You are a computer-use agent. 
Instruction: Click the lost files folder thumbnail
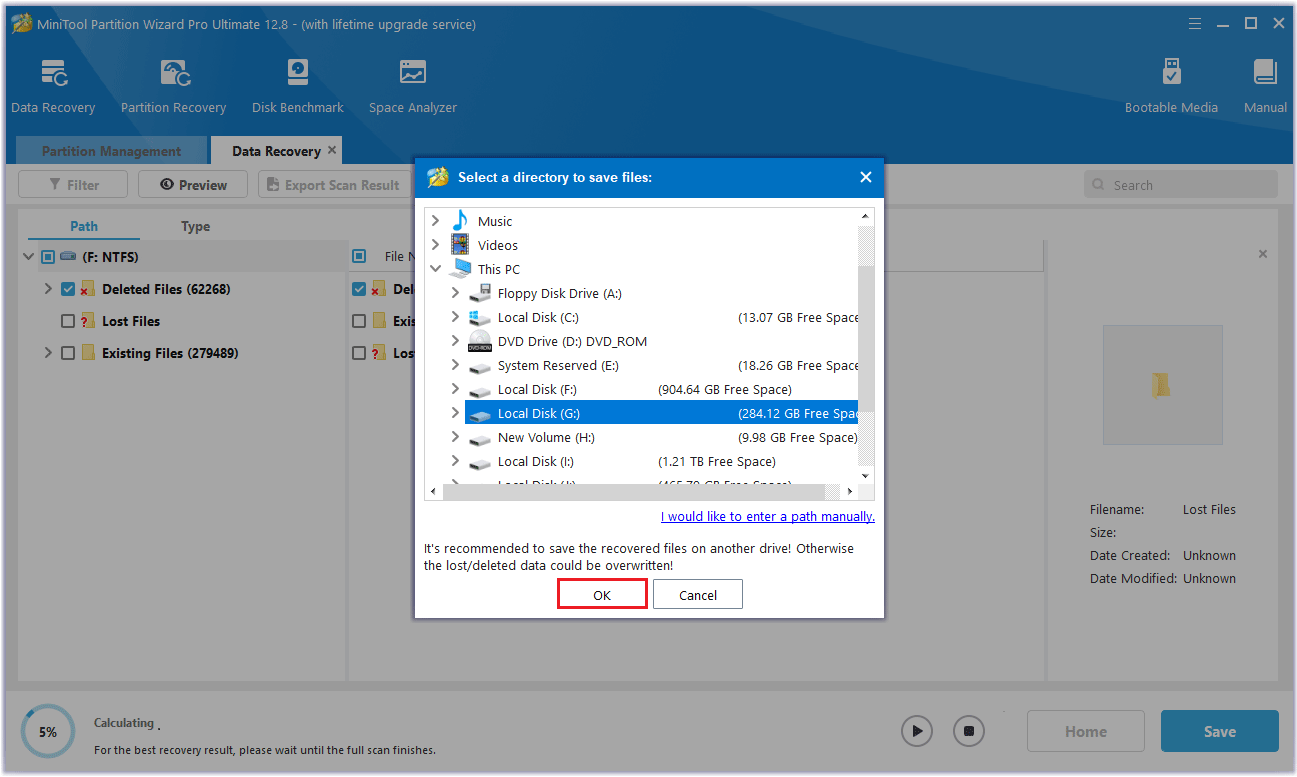(1162, 385)
